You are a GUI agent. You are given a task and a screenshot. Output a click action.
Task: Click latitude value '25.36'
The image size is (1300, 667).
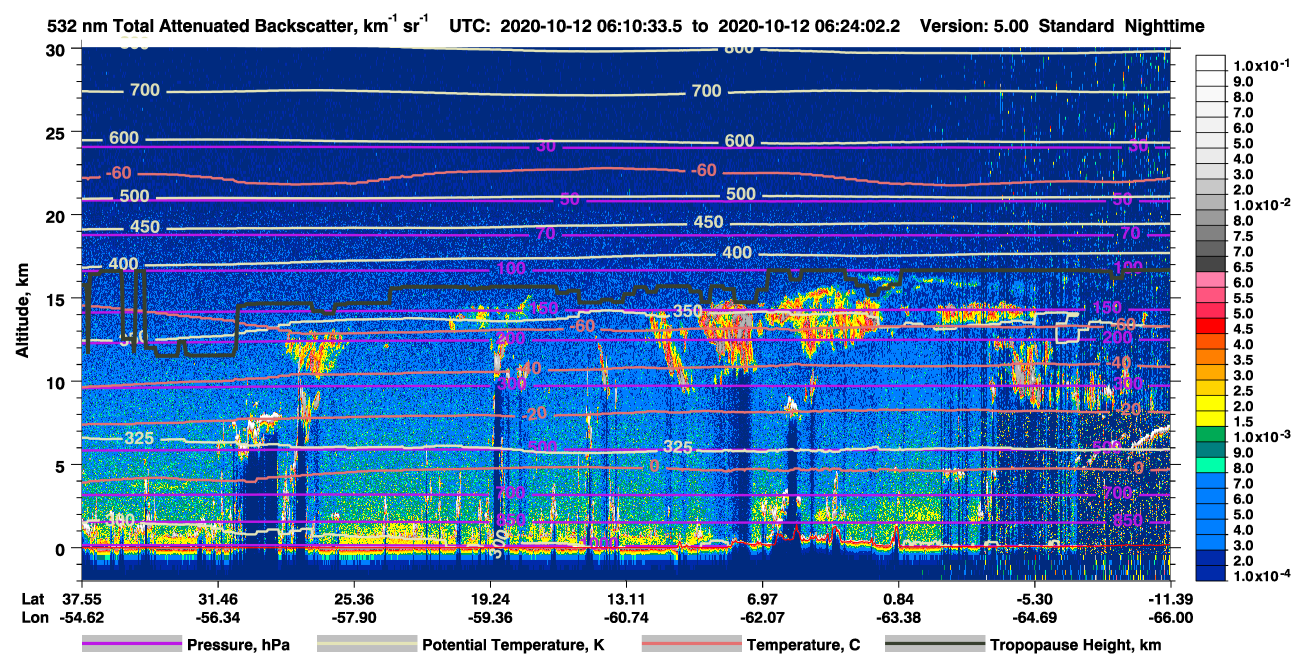pyautogui.click(x=353, y=598)
